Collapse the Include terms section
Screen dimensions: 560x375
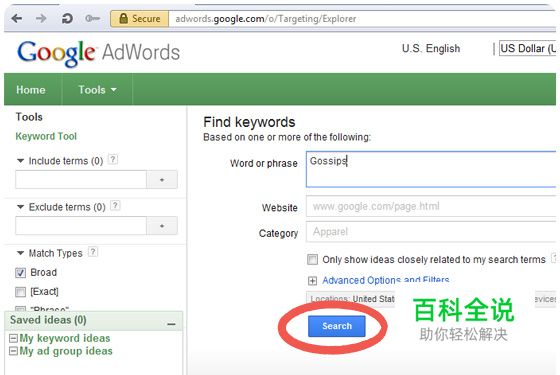pyautogui.click(x=20, y=161)
